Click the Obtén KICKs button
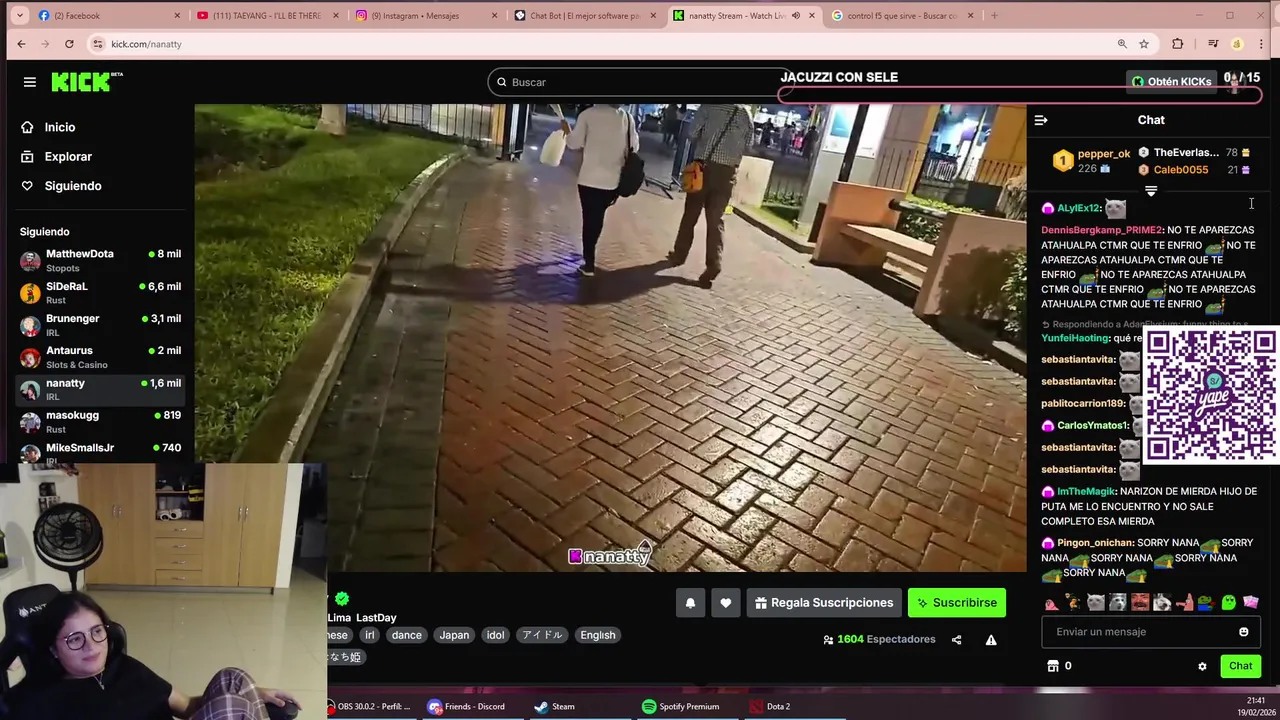 [x=1171, y=82]
